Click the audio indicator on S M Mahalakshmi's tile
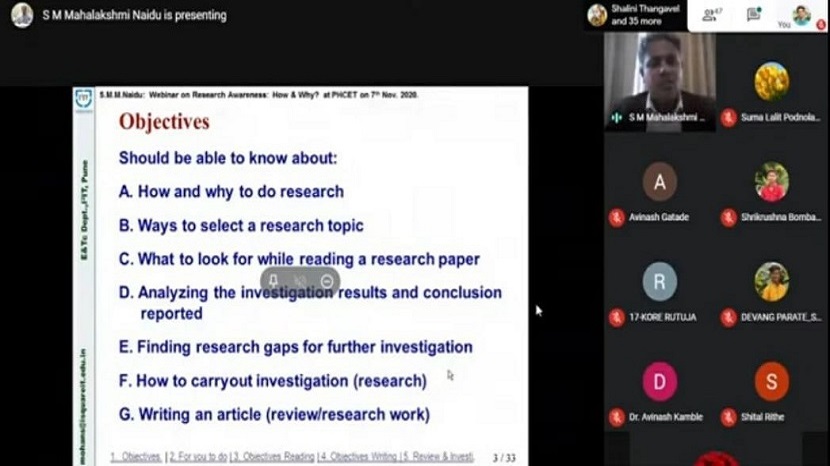Screen dimensions: 830x466 click(x=617, y=118)
